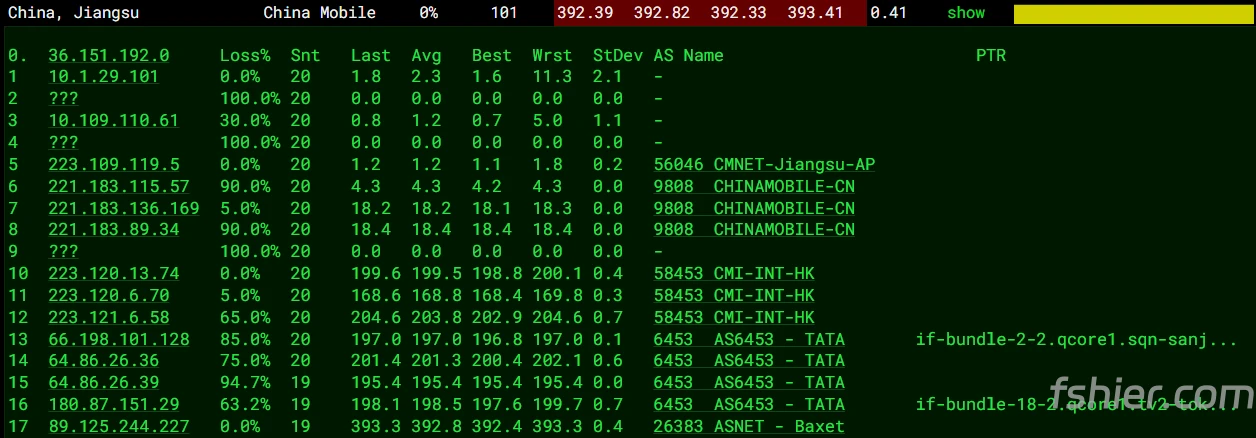Open the '???' entry at hop 4
Viewport: 1256px width, 438px height.
click(x=63, y=143)
